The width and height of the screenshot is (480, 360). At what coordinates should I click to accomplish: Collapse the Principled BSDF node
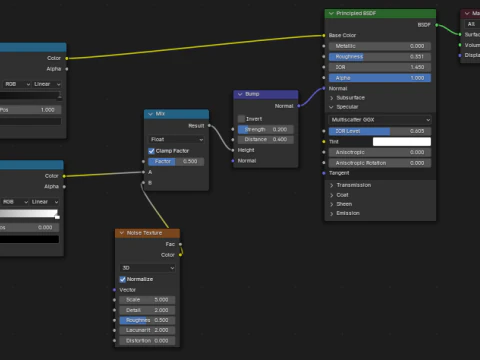pyautogui.click(x=331, y=13)
